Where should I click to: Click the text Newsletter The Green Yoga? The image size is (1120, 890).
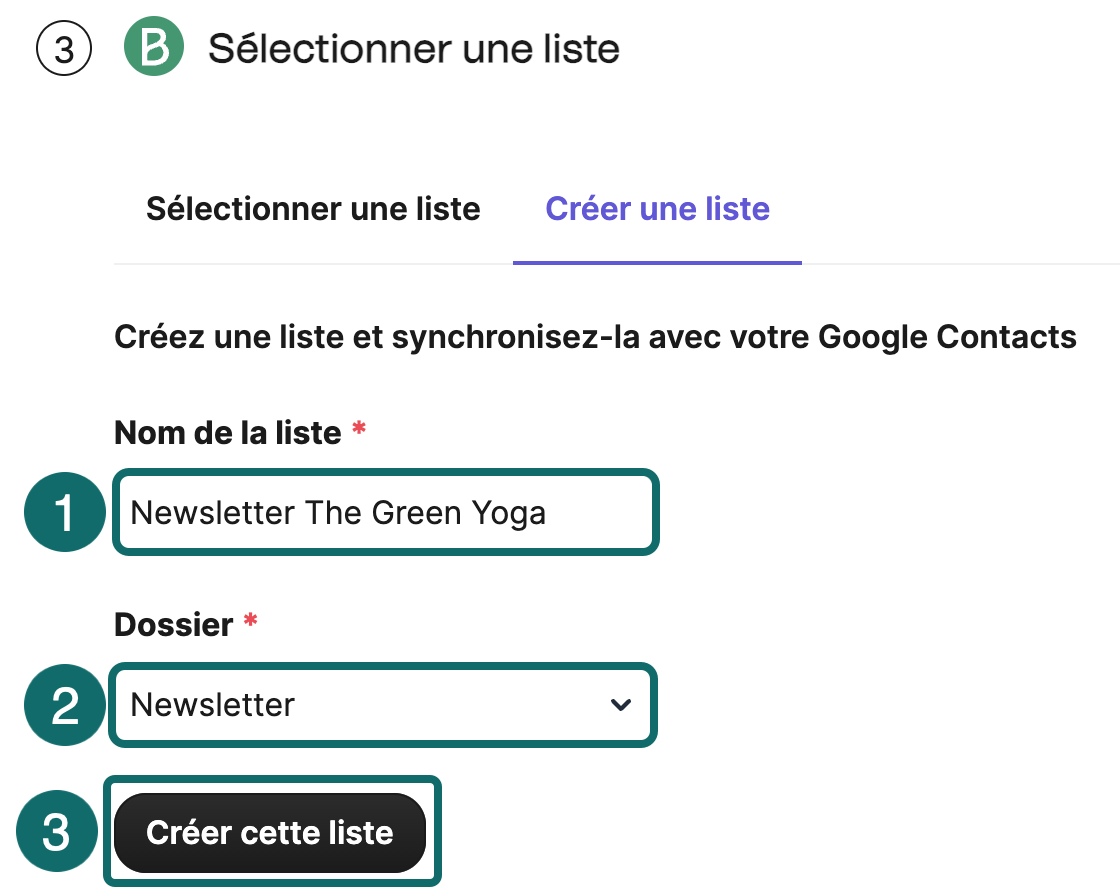(339, 513)
